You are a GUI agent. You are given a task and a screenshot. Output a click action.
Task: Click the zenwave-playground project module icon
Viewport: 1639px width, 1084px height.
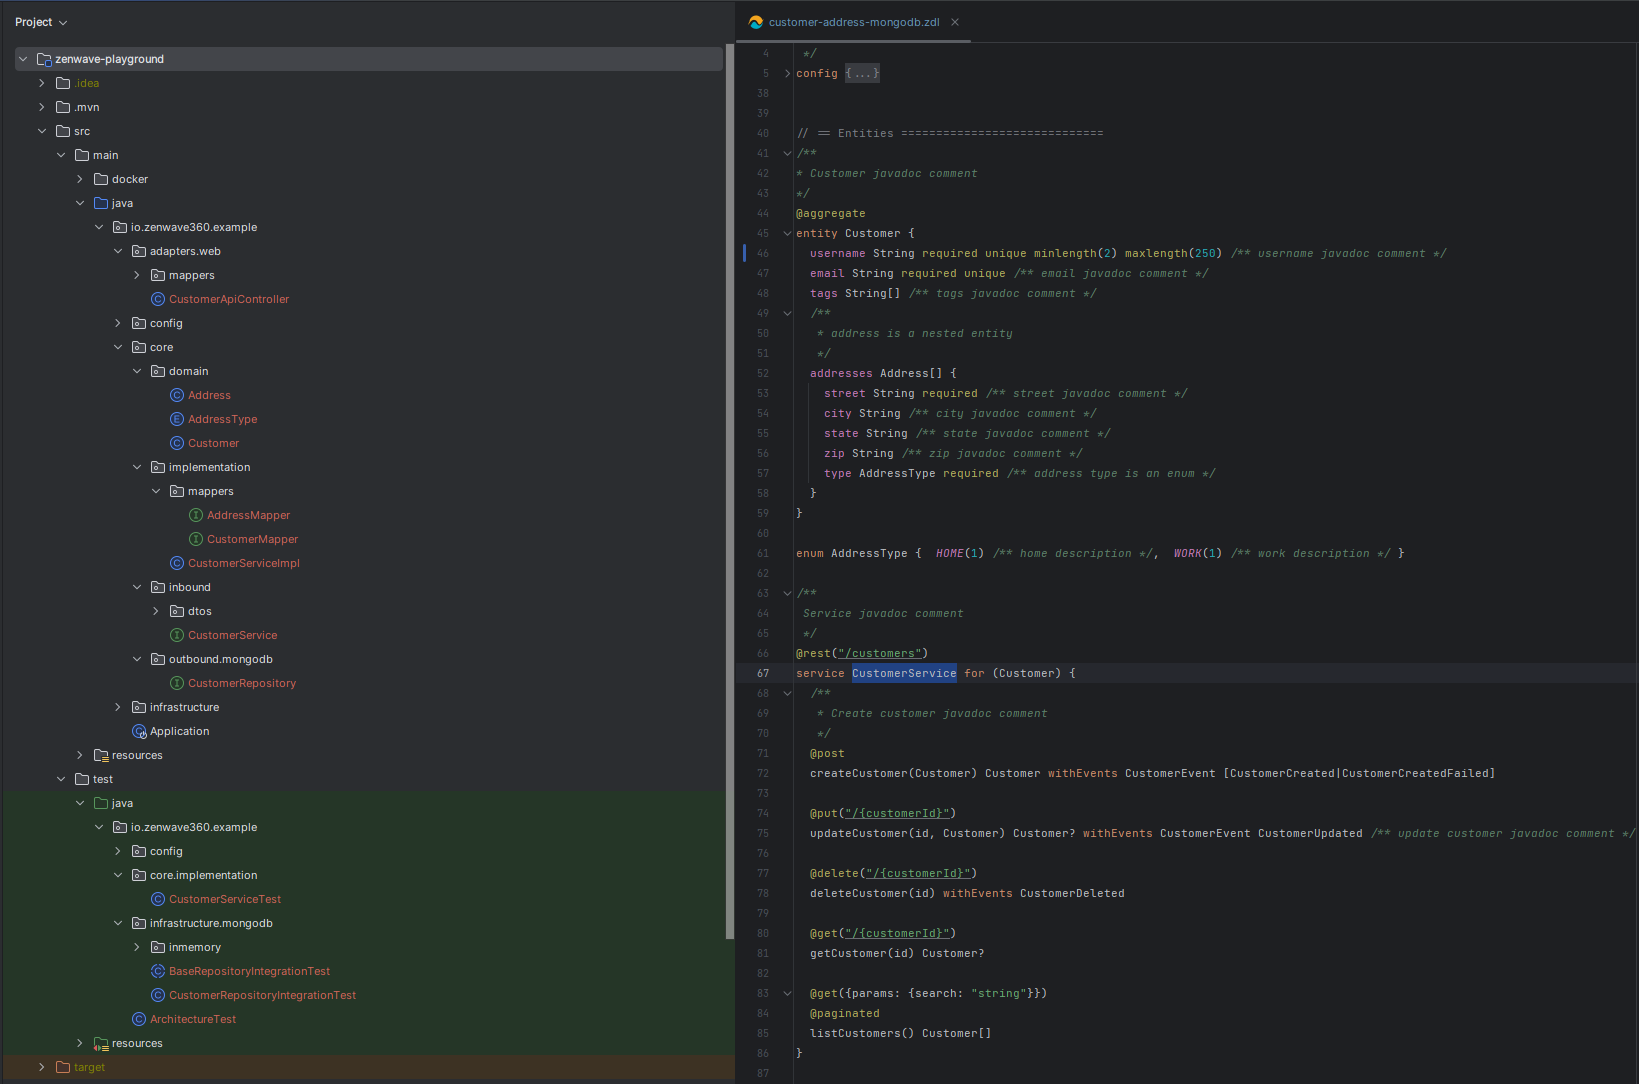44,59
